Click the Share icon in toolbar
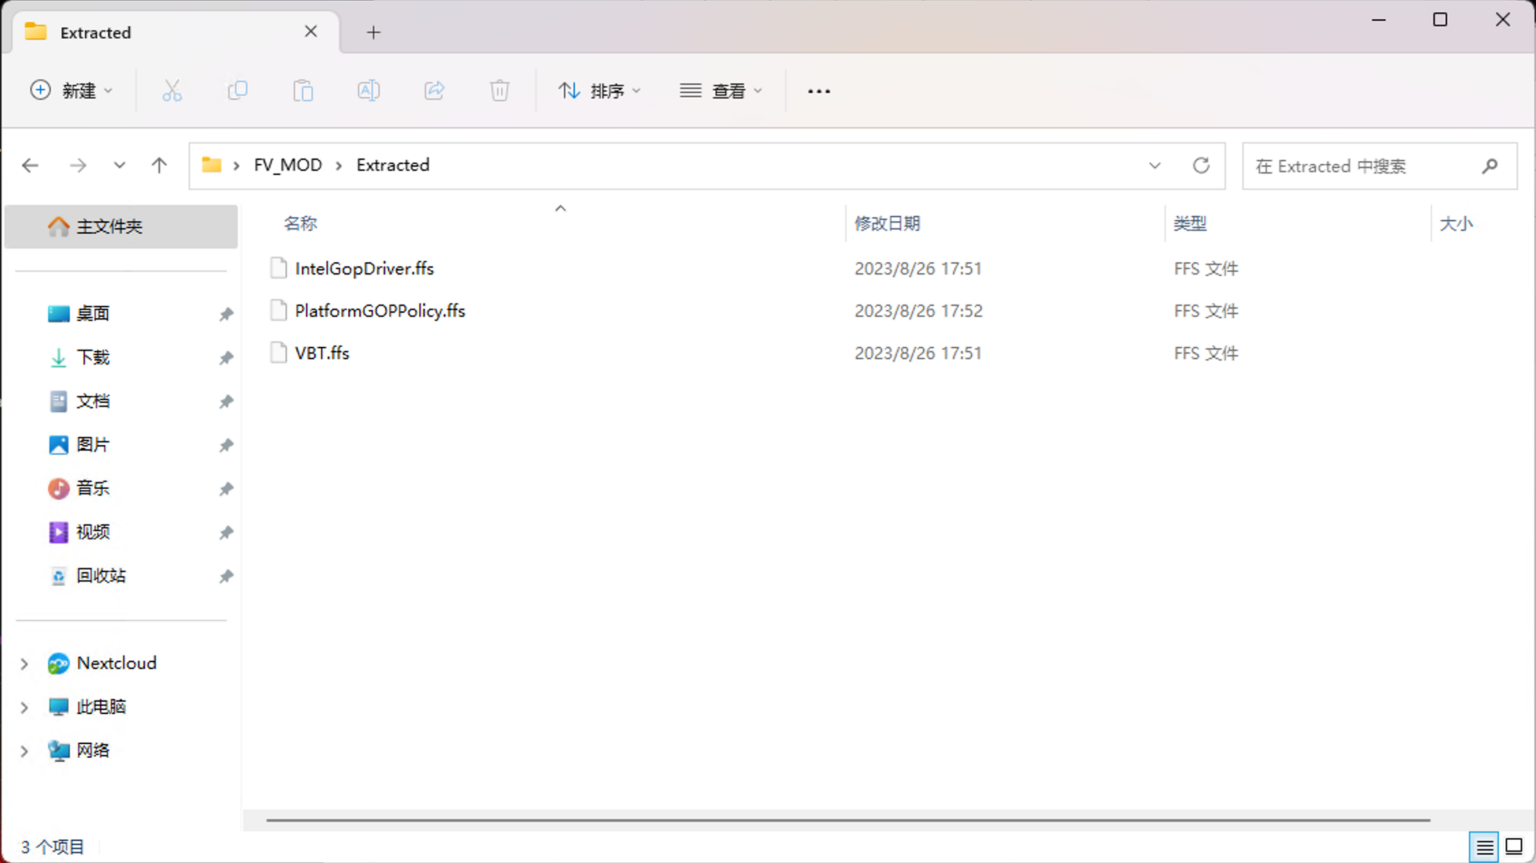The image size is (1536, 863). pyautogui.click(x=434, y=91)
